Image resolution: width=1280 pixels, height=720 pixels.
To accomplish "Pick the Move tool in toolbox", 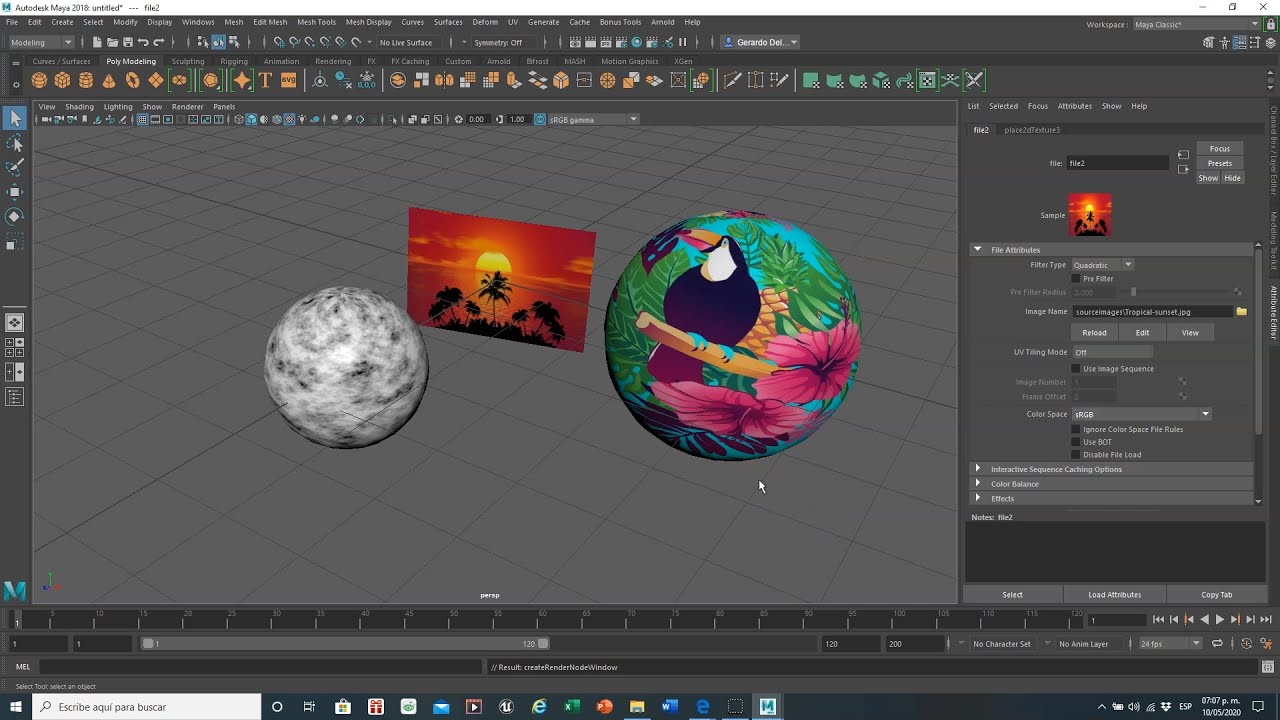I will point(15,191).
